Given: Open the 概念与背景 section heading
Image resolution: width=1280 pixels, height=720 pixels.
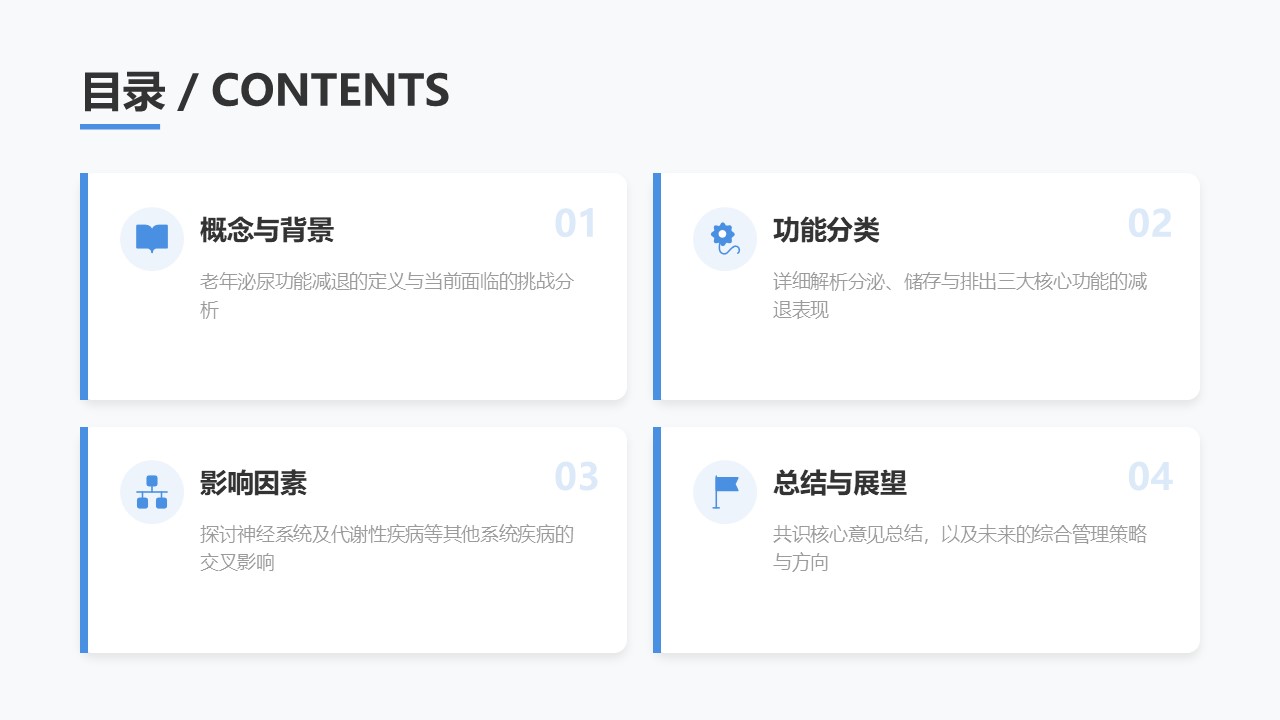Looking at the screenshot, I should point(266,231).
